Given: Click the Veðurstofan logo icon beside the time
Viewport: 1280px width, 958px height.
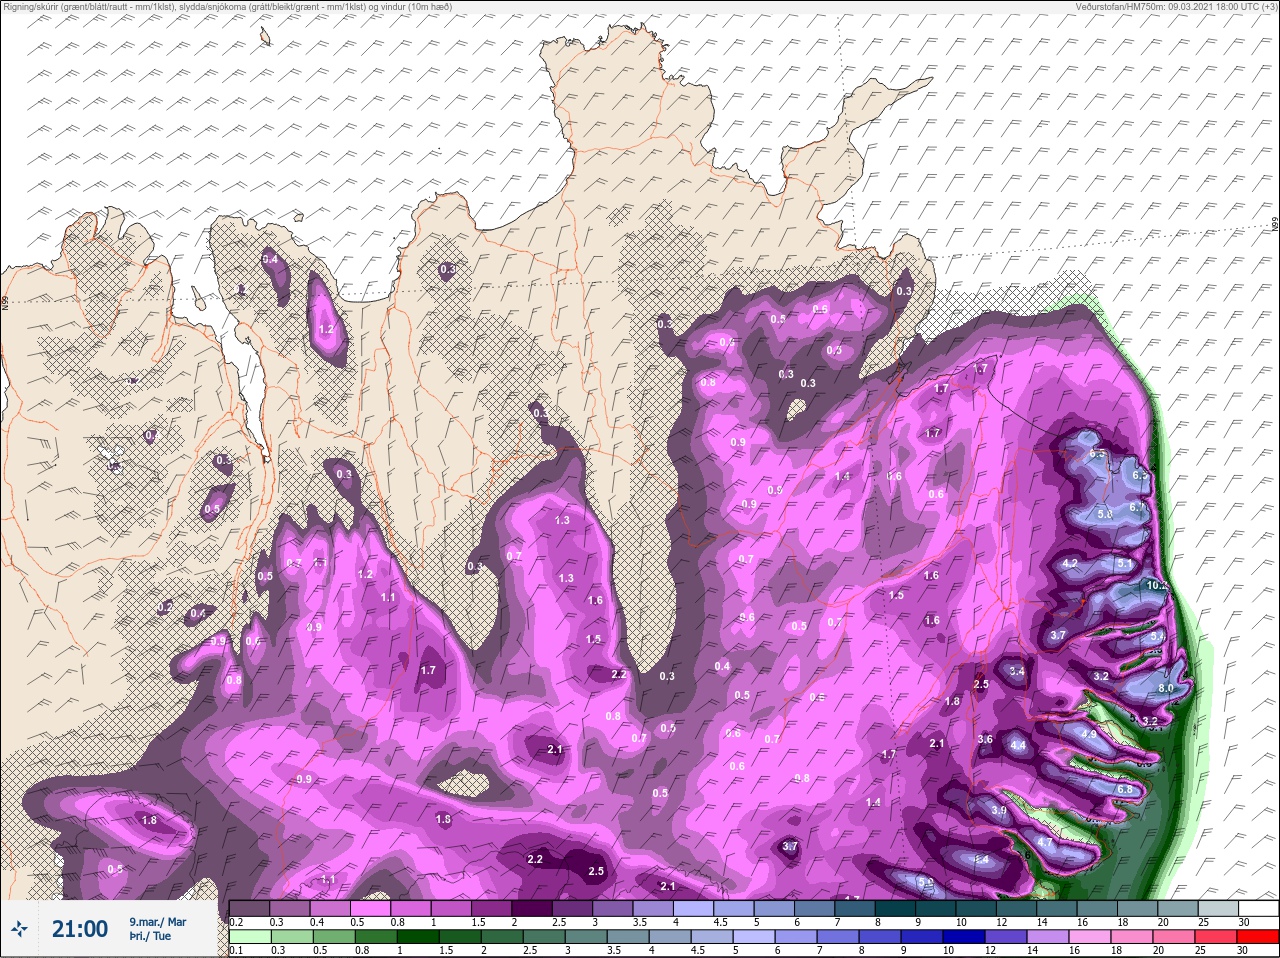Looking at the screenshot, I should (x=19, y=929).
